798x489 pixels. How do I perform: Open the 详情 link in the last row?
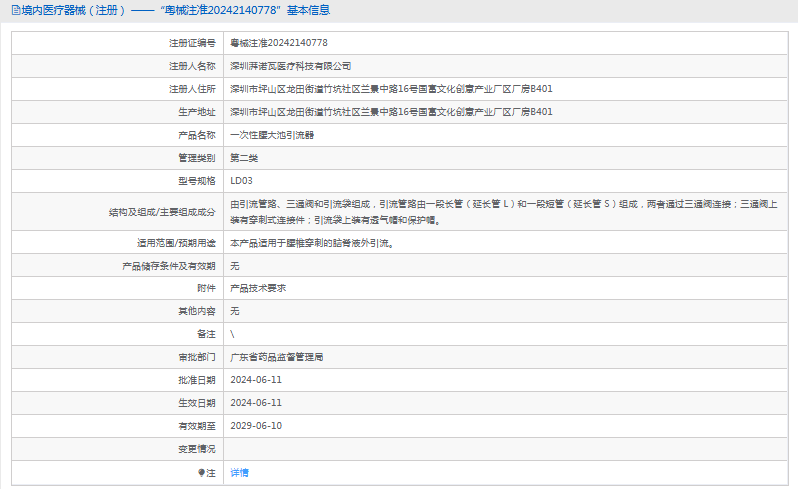pyautogui.click(x=239, y=473)
